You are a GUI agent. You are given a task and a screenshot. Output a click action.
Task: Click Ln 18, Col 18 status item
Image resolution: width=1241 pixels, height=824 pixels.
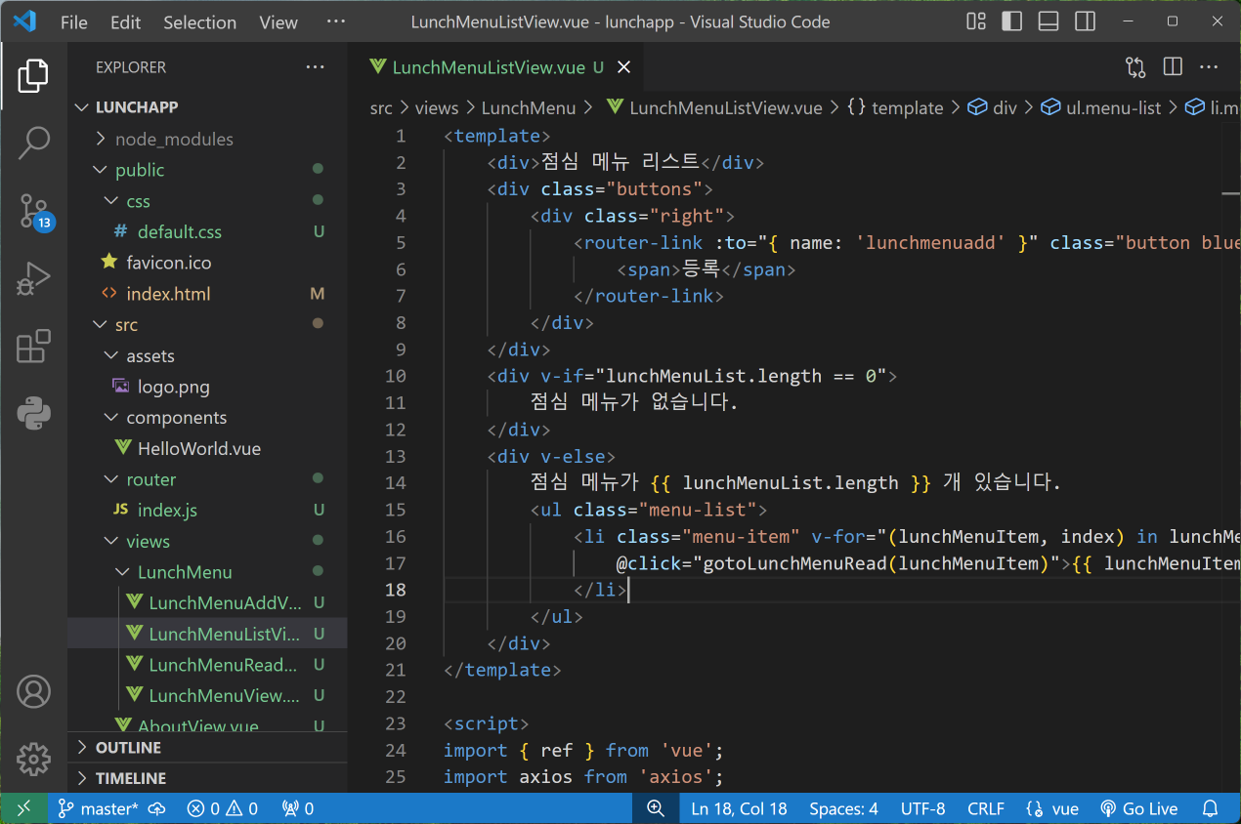click(739, 808)
